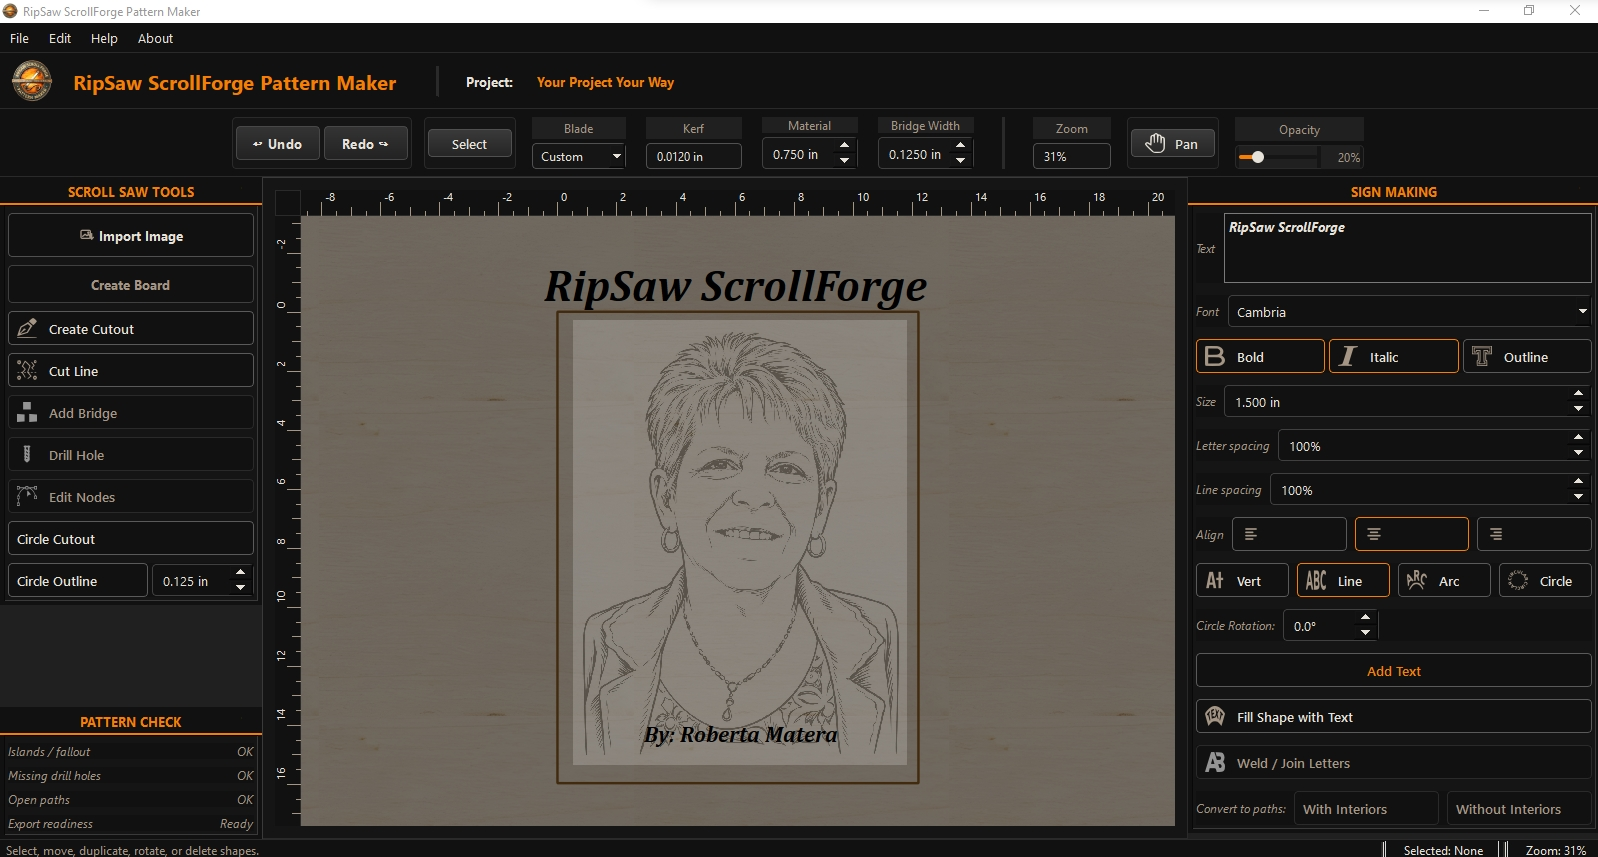Click the portrait image on the canvas
1598x857 pixels.
pos(739,542)
